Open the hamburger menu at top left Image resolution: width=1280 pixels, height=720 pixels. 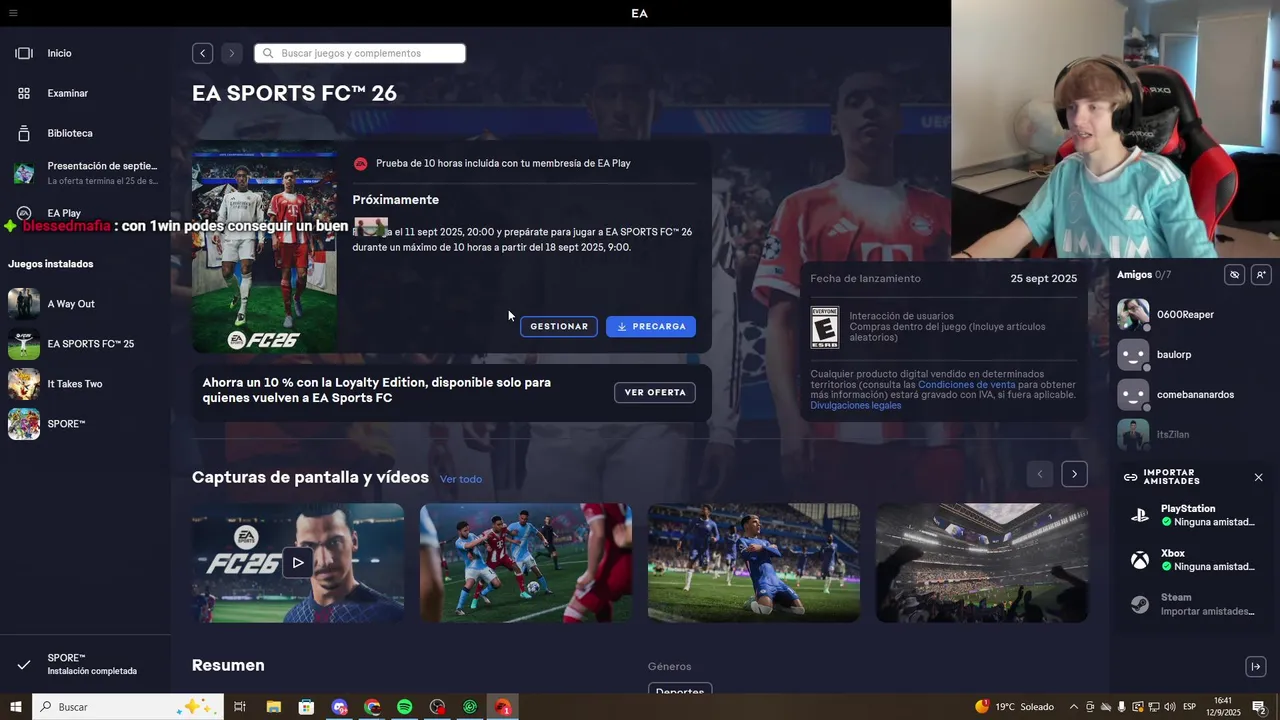click(x=13, y=13)
